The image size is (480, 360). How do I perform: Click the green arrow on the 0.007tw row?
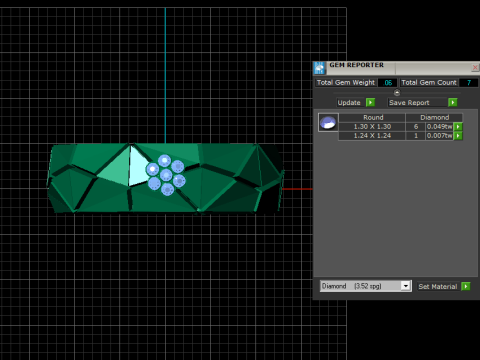tap(458, 136)
